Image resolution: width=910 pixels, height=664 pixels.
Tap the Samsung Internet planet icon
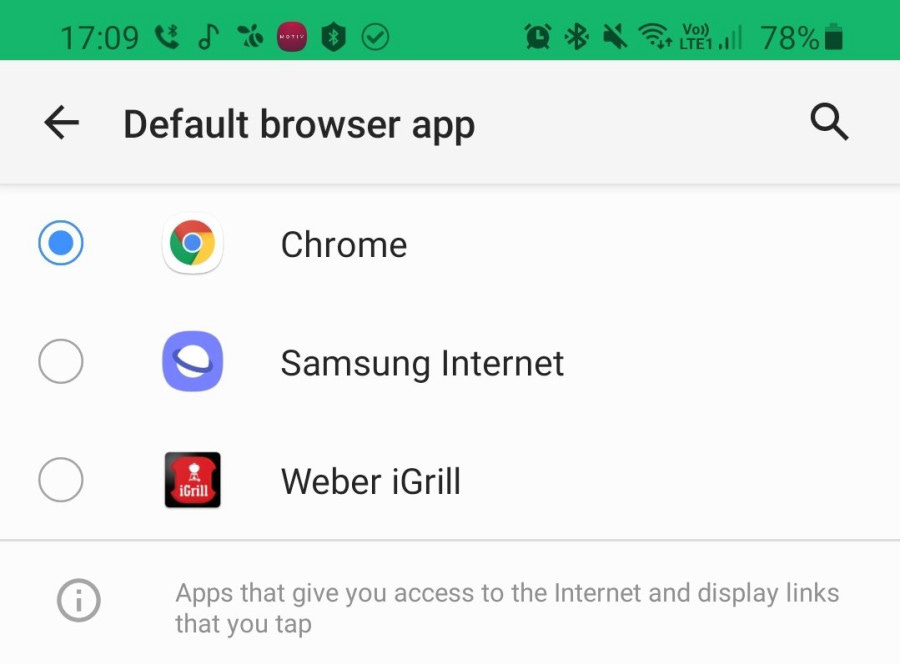(193, 361)
